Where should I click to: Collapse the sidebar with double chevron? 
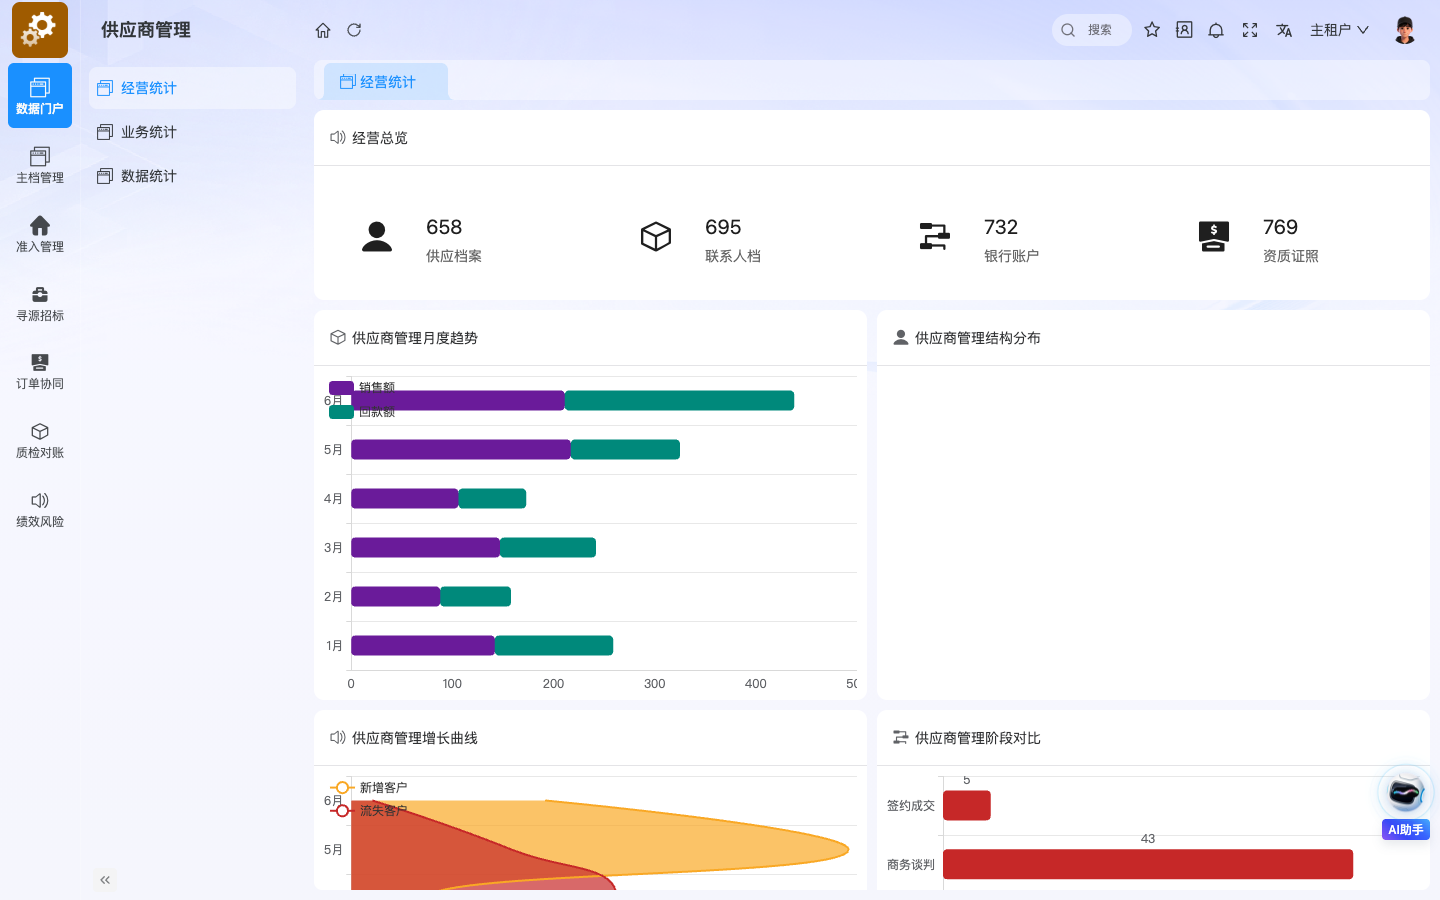coord(105,880)
